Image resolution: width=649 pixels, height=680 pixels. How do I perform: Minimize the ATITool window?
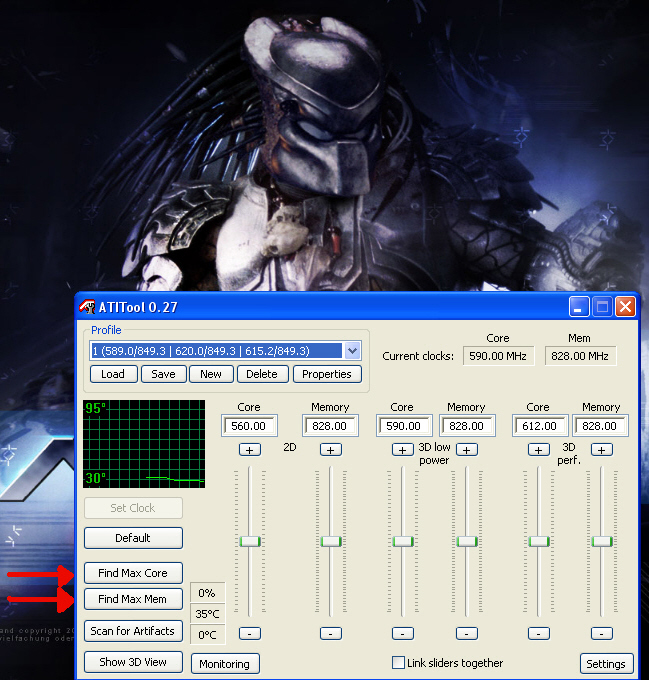(x=579, y=307)
